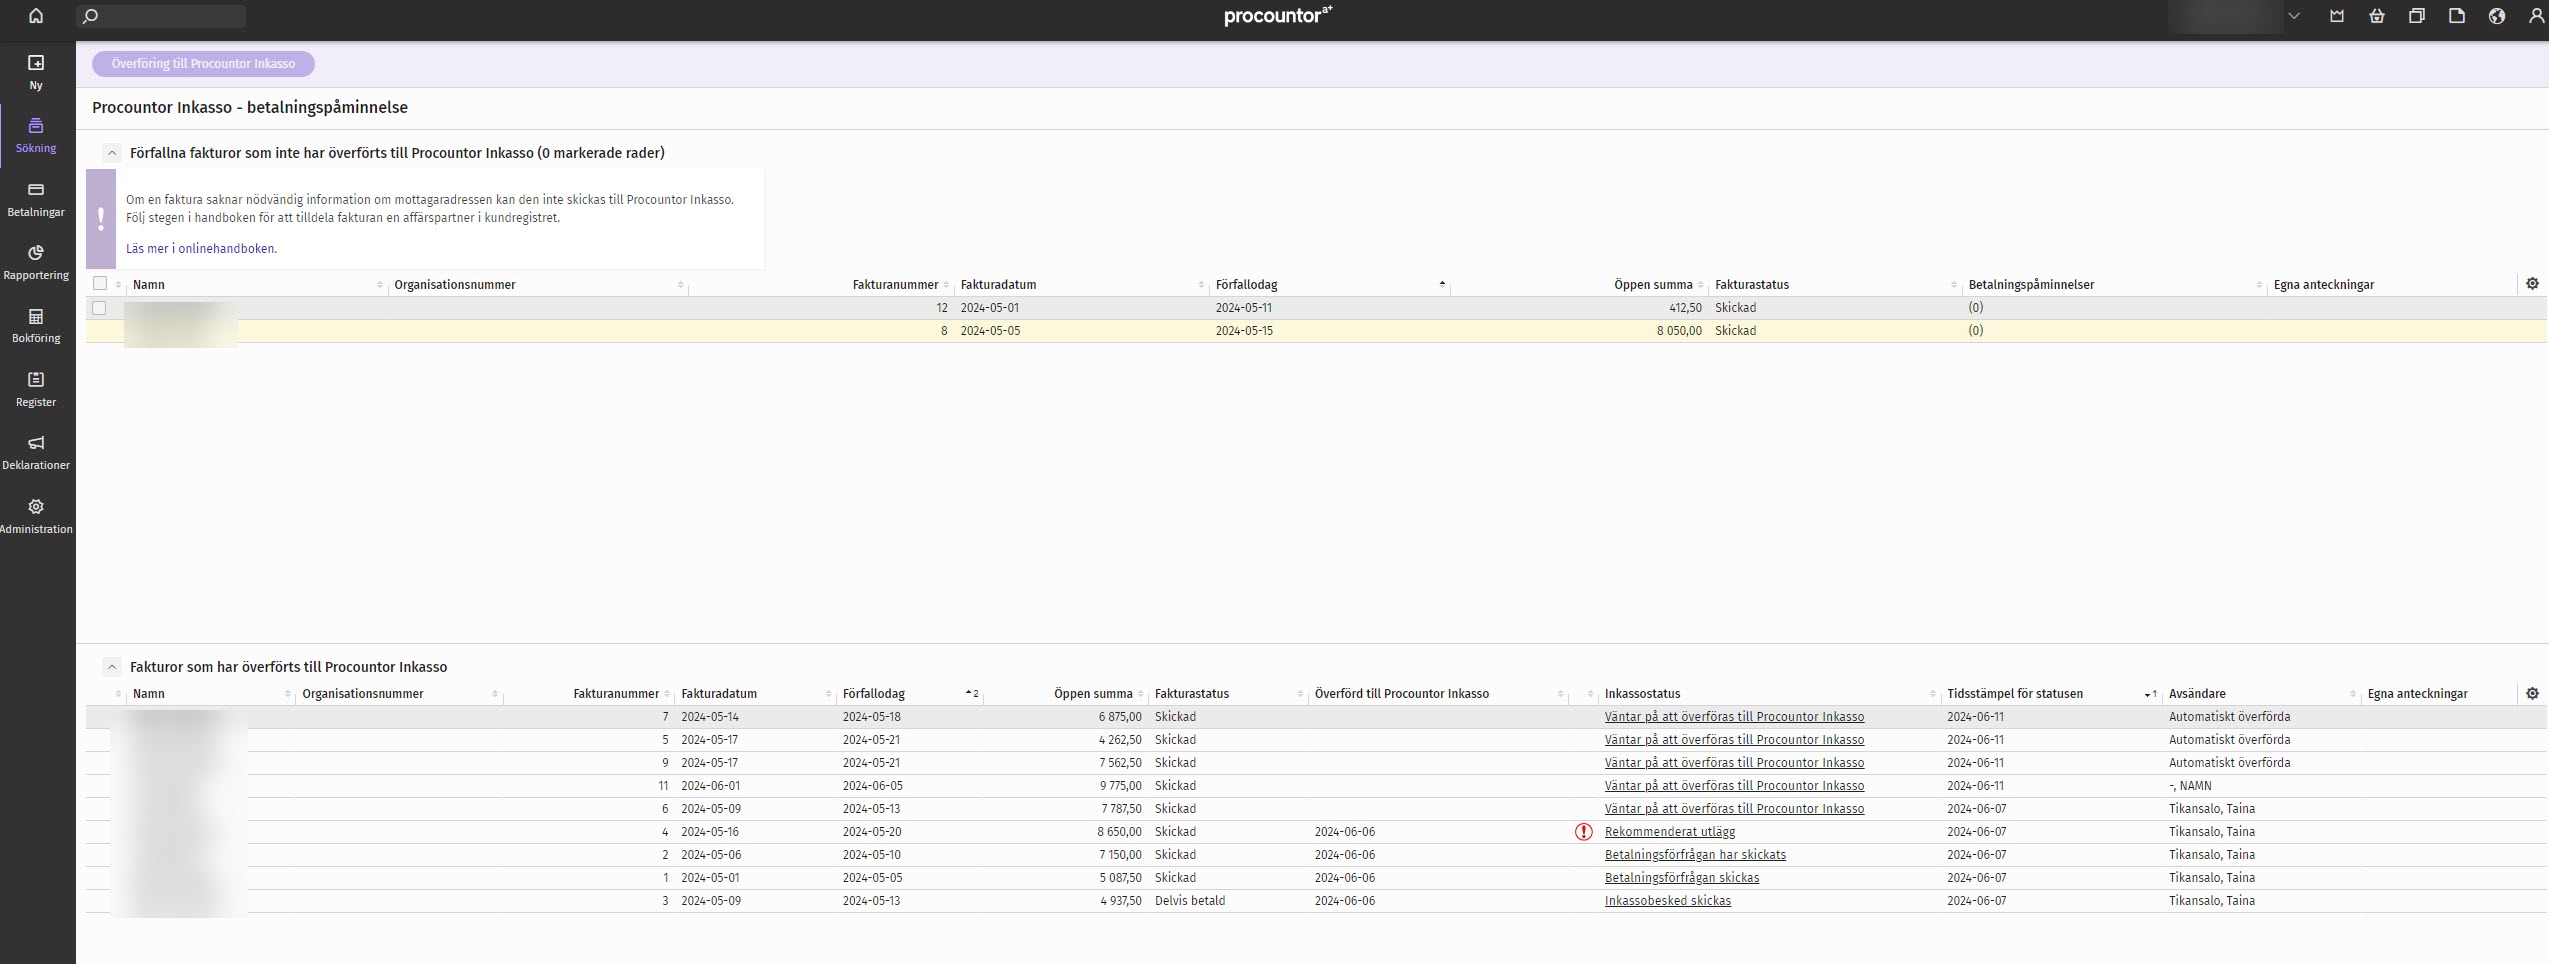Click invoice date '2024-06-01' cell
The image size is (2549, 964).
(711, 786)
